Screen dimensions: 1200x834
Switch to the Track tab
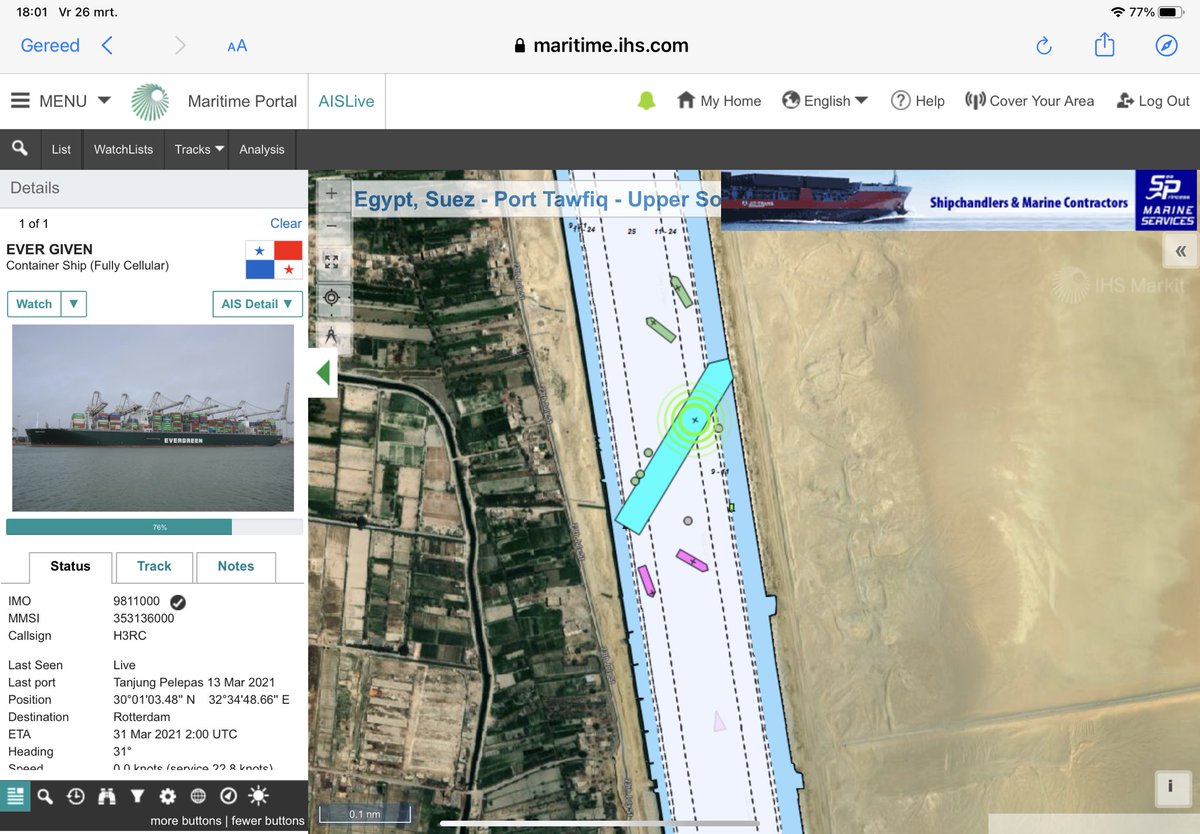tap(154, 566)
